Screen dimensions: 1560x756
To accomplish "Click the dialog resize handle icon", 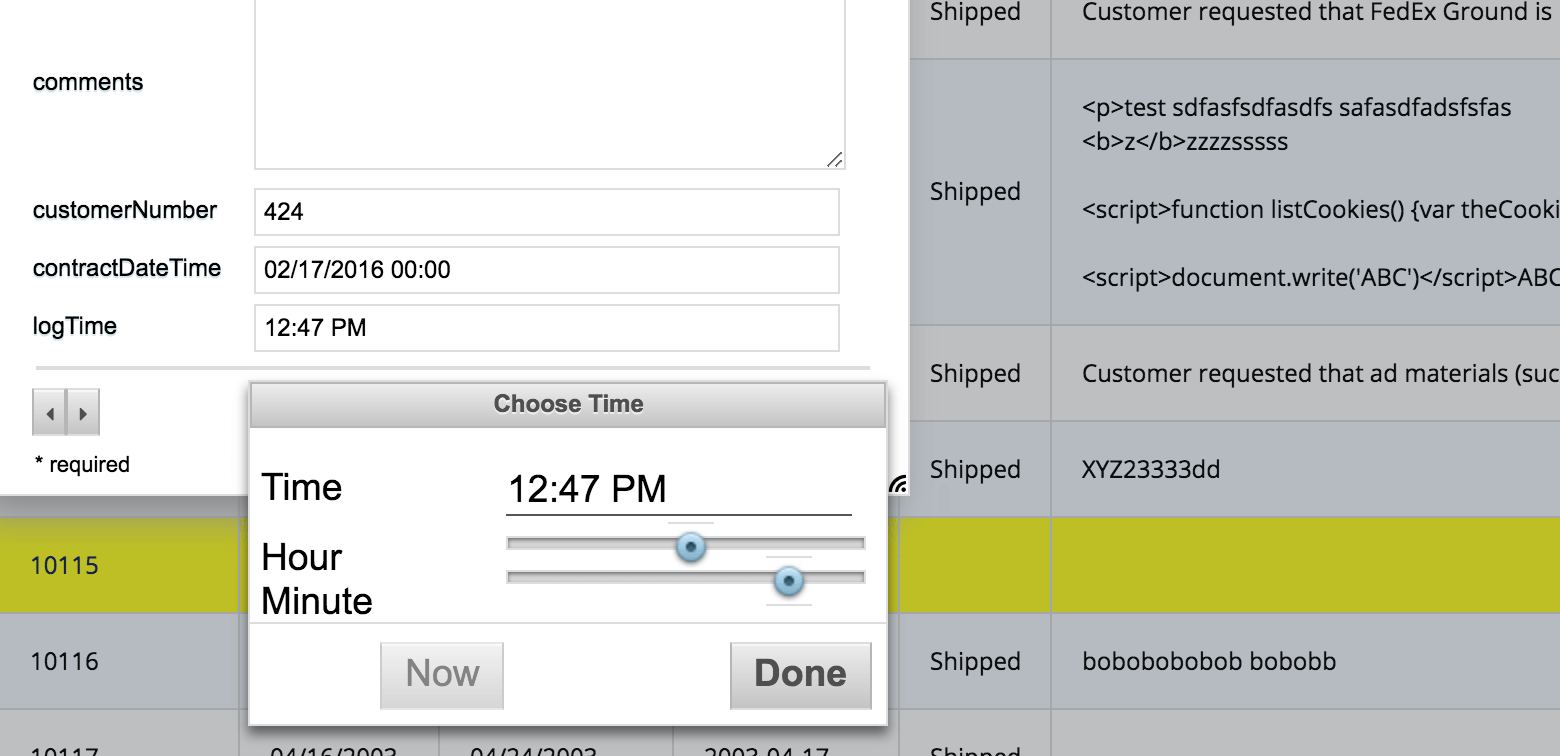I will (899, 485).
